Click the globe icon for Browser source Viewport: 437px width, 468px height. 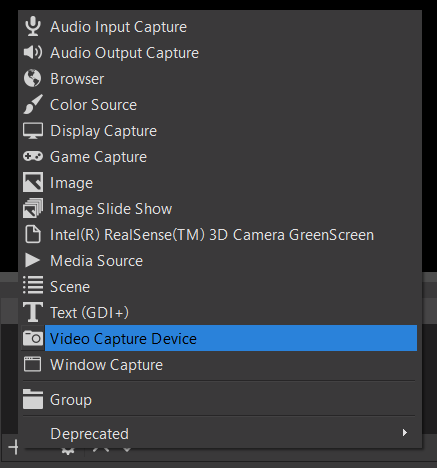tap(33, 78)
